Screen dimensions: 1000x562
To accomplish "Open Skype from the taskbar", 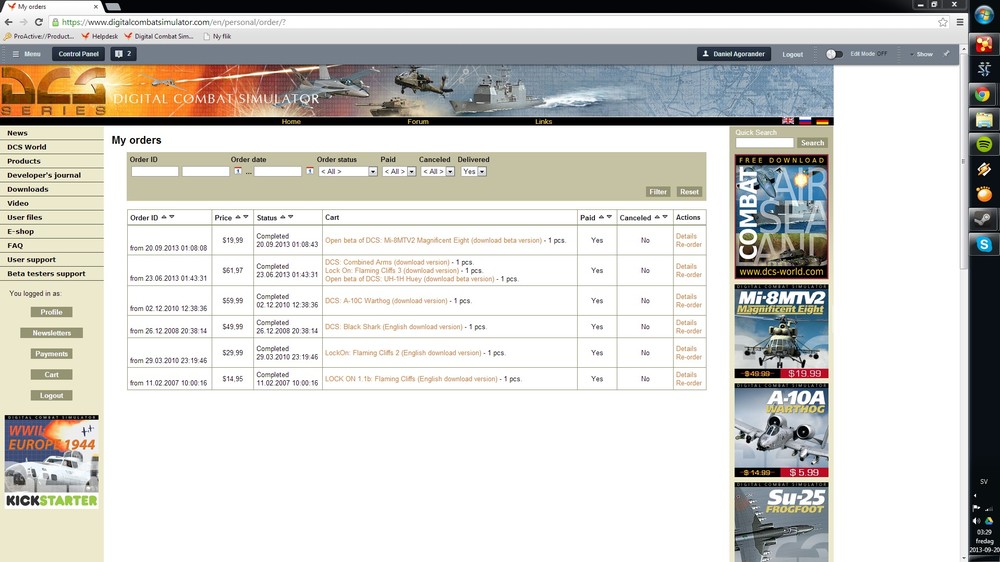I will pos(984,244).
